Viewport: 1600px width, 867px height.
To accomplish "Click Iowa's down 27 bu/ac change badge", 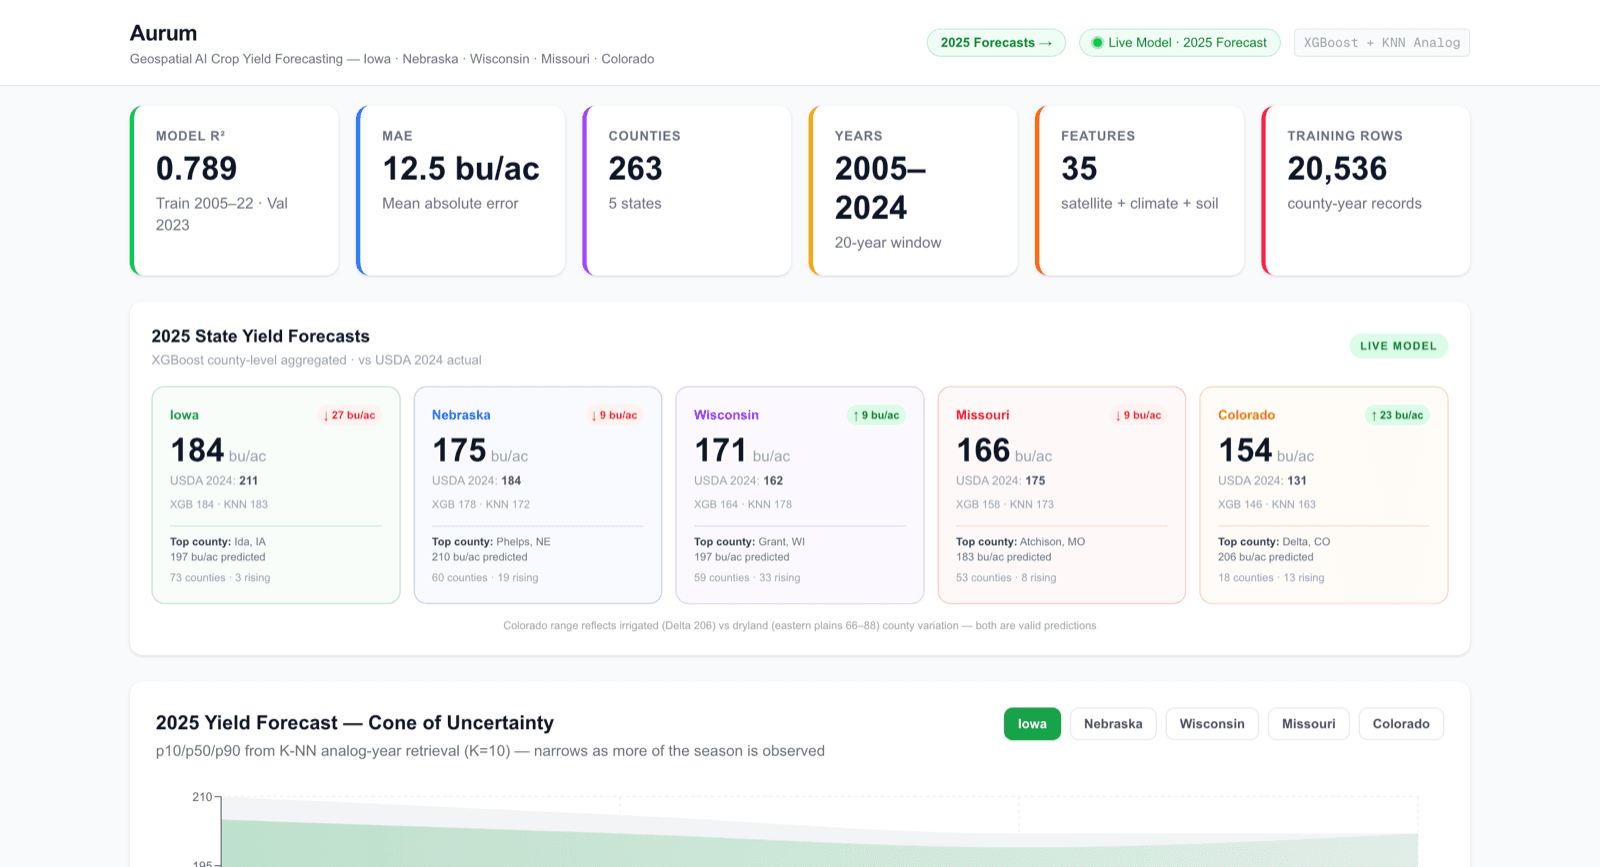I will pyautogui.click(x=349, y=415).
